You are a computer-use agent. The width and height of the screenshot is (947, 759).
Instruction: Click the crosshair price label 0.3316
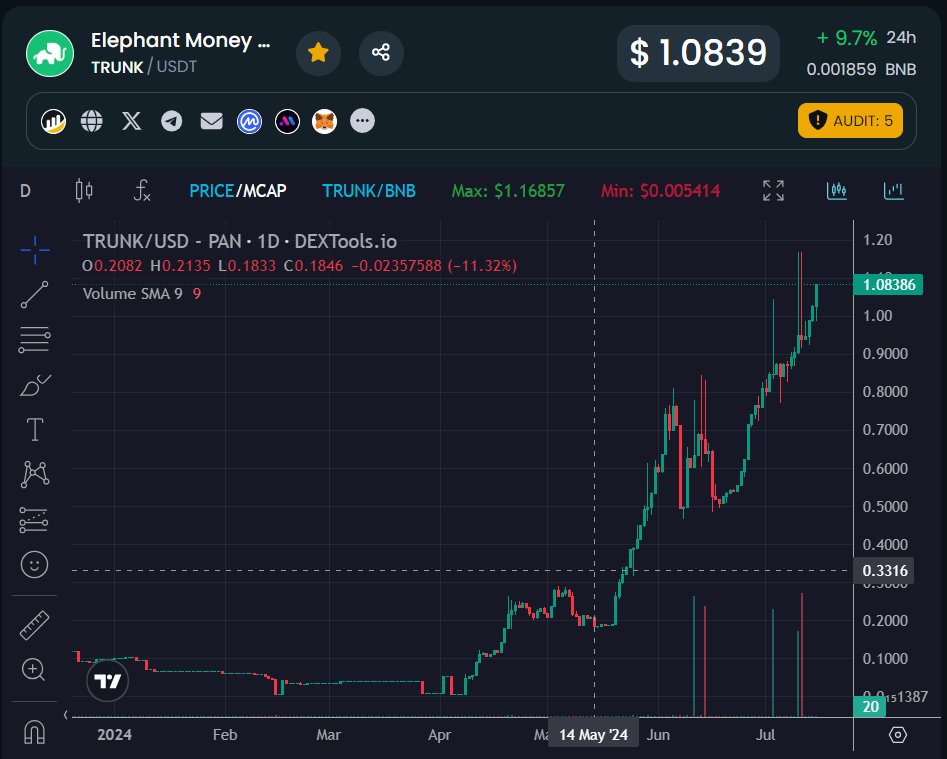(x=884, y=571)
